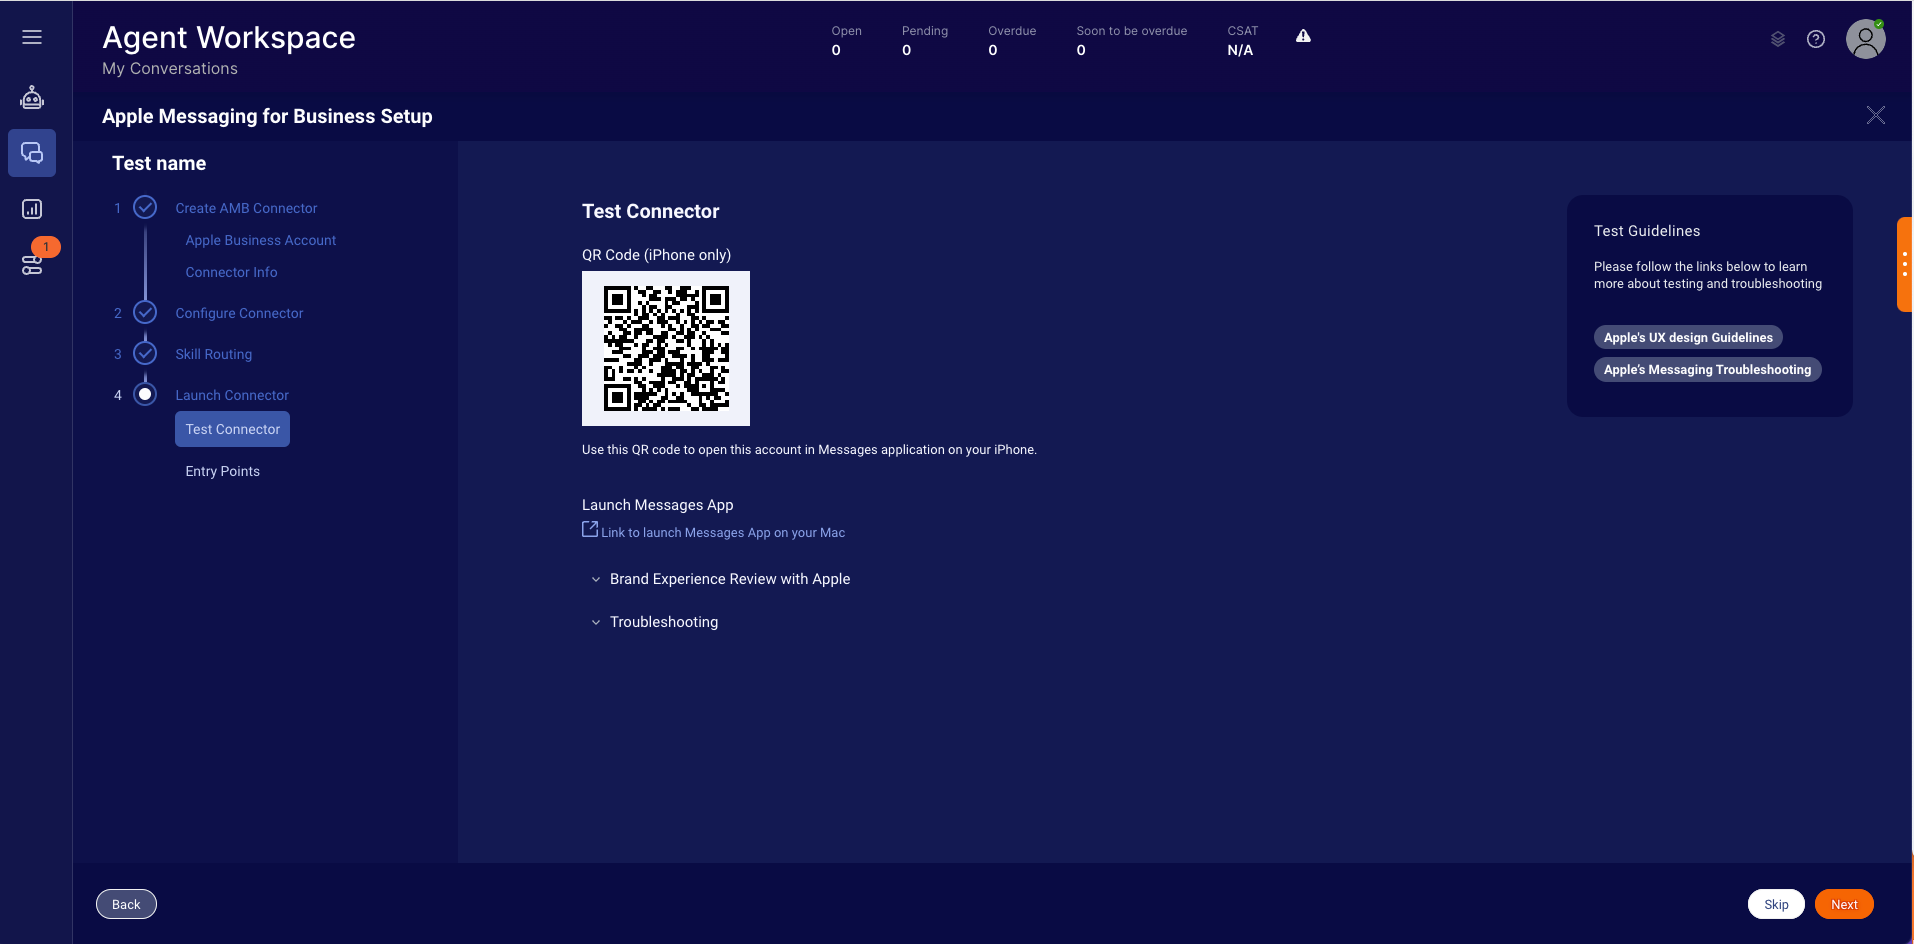Viewport: 1914px width, 944px height.
Task: Open the hamburger navigation menu
Action: coord(32,37)
